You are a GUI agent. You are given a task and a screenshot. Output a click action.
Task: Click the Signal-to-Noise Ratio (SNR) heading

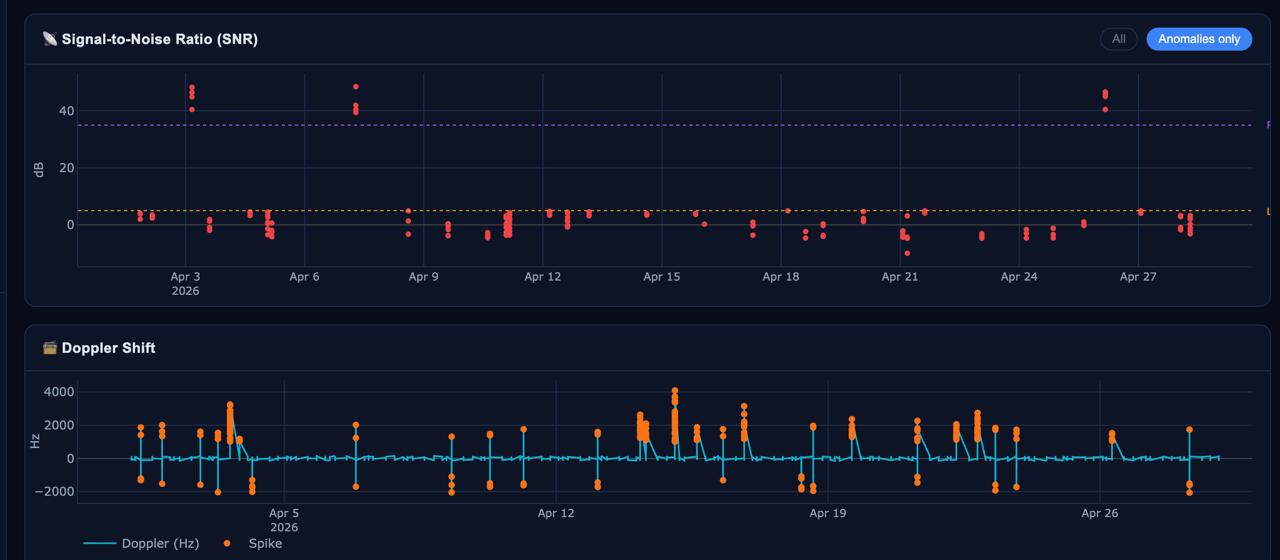[160, 39]
